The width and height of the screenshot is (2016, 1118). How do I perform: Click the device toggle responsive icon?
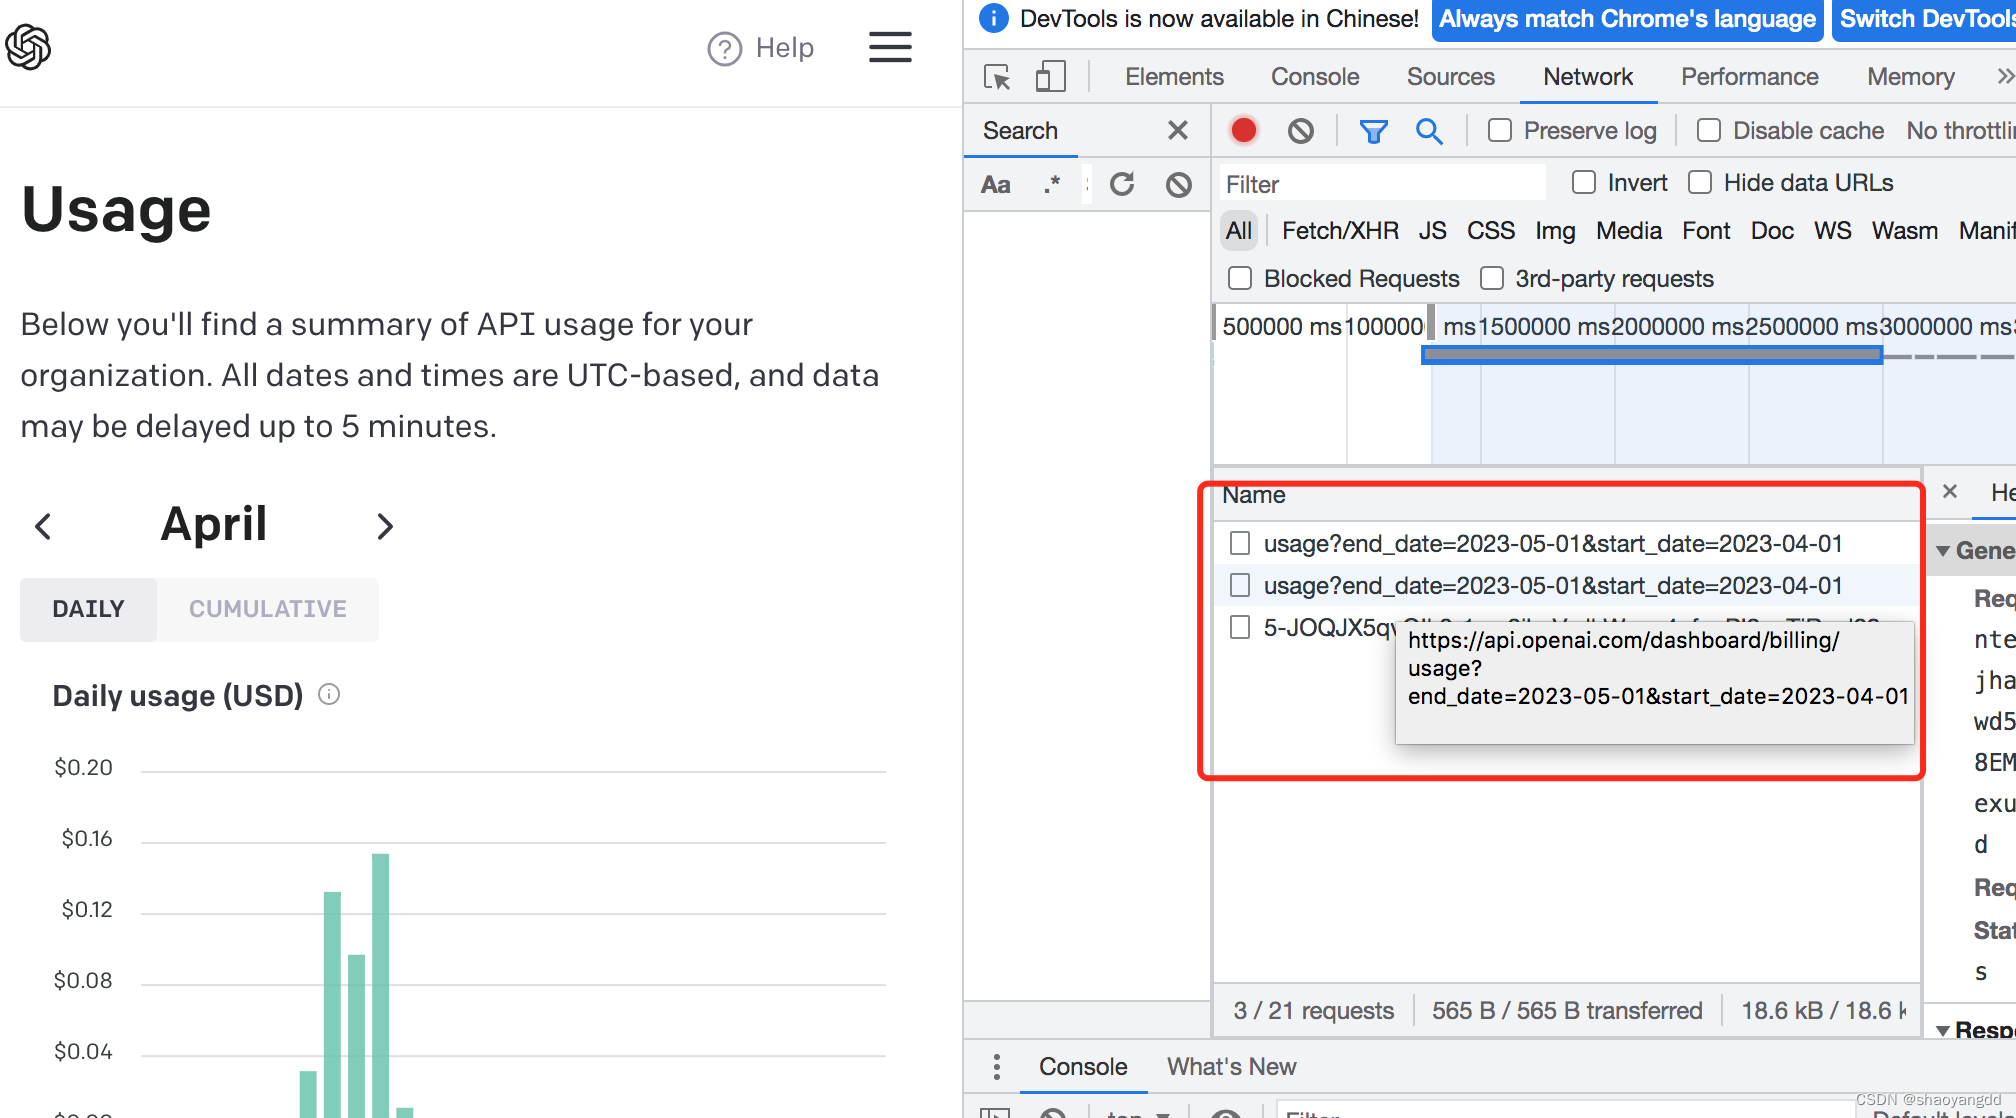pos(1050,76)
